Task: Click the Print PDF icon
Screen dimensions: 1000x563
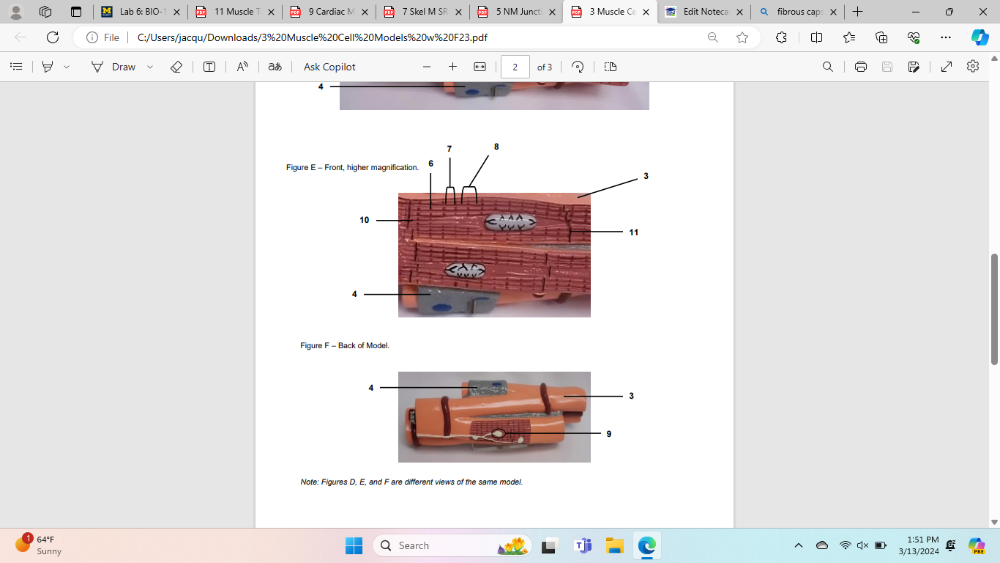Action: (860, 67)
